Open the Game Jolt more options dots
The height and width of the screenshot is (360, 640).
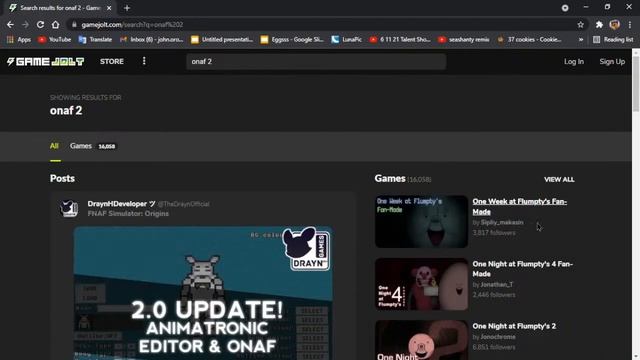144,61
